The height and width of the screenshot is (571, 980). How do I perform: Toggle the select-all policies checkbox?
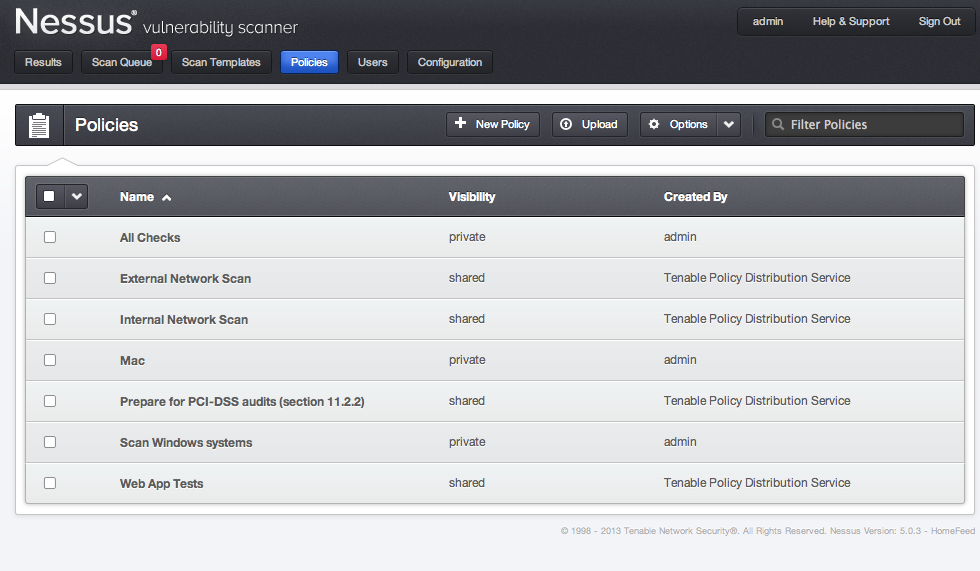[49, 196]
